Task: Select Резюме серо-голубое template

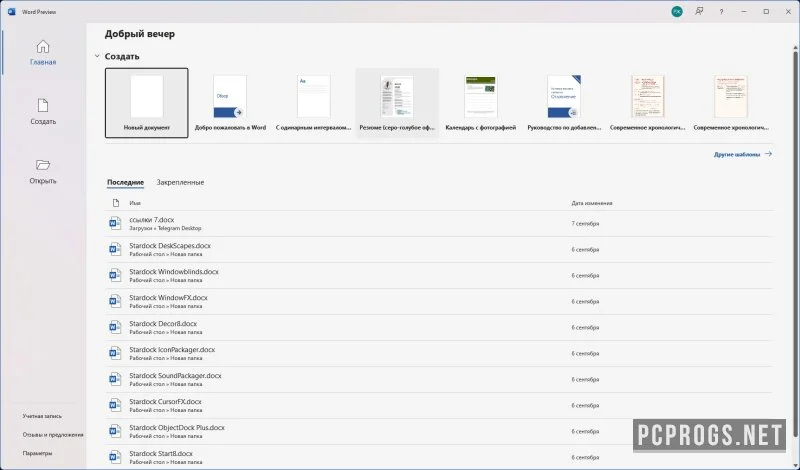Action: 397,103
